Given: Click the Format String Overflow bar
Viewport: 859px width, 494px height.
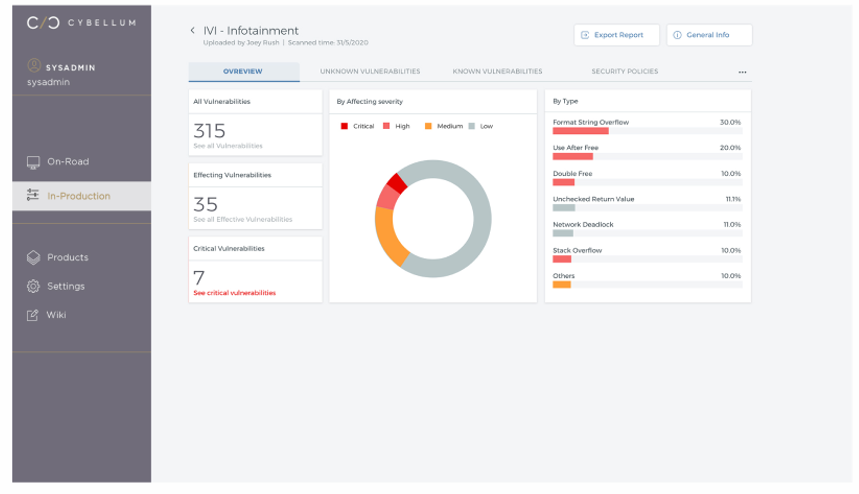Looking at the screenshot, I should [581, 131].
